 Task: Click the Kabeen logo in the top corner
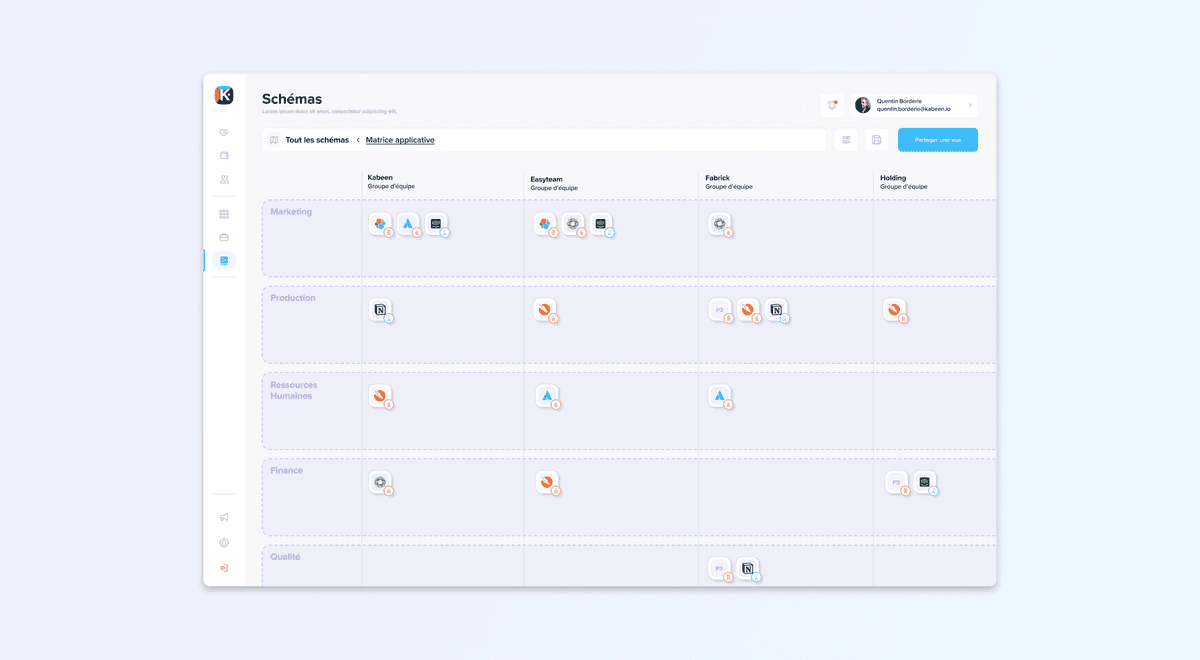coord(224,95)
